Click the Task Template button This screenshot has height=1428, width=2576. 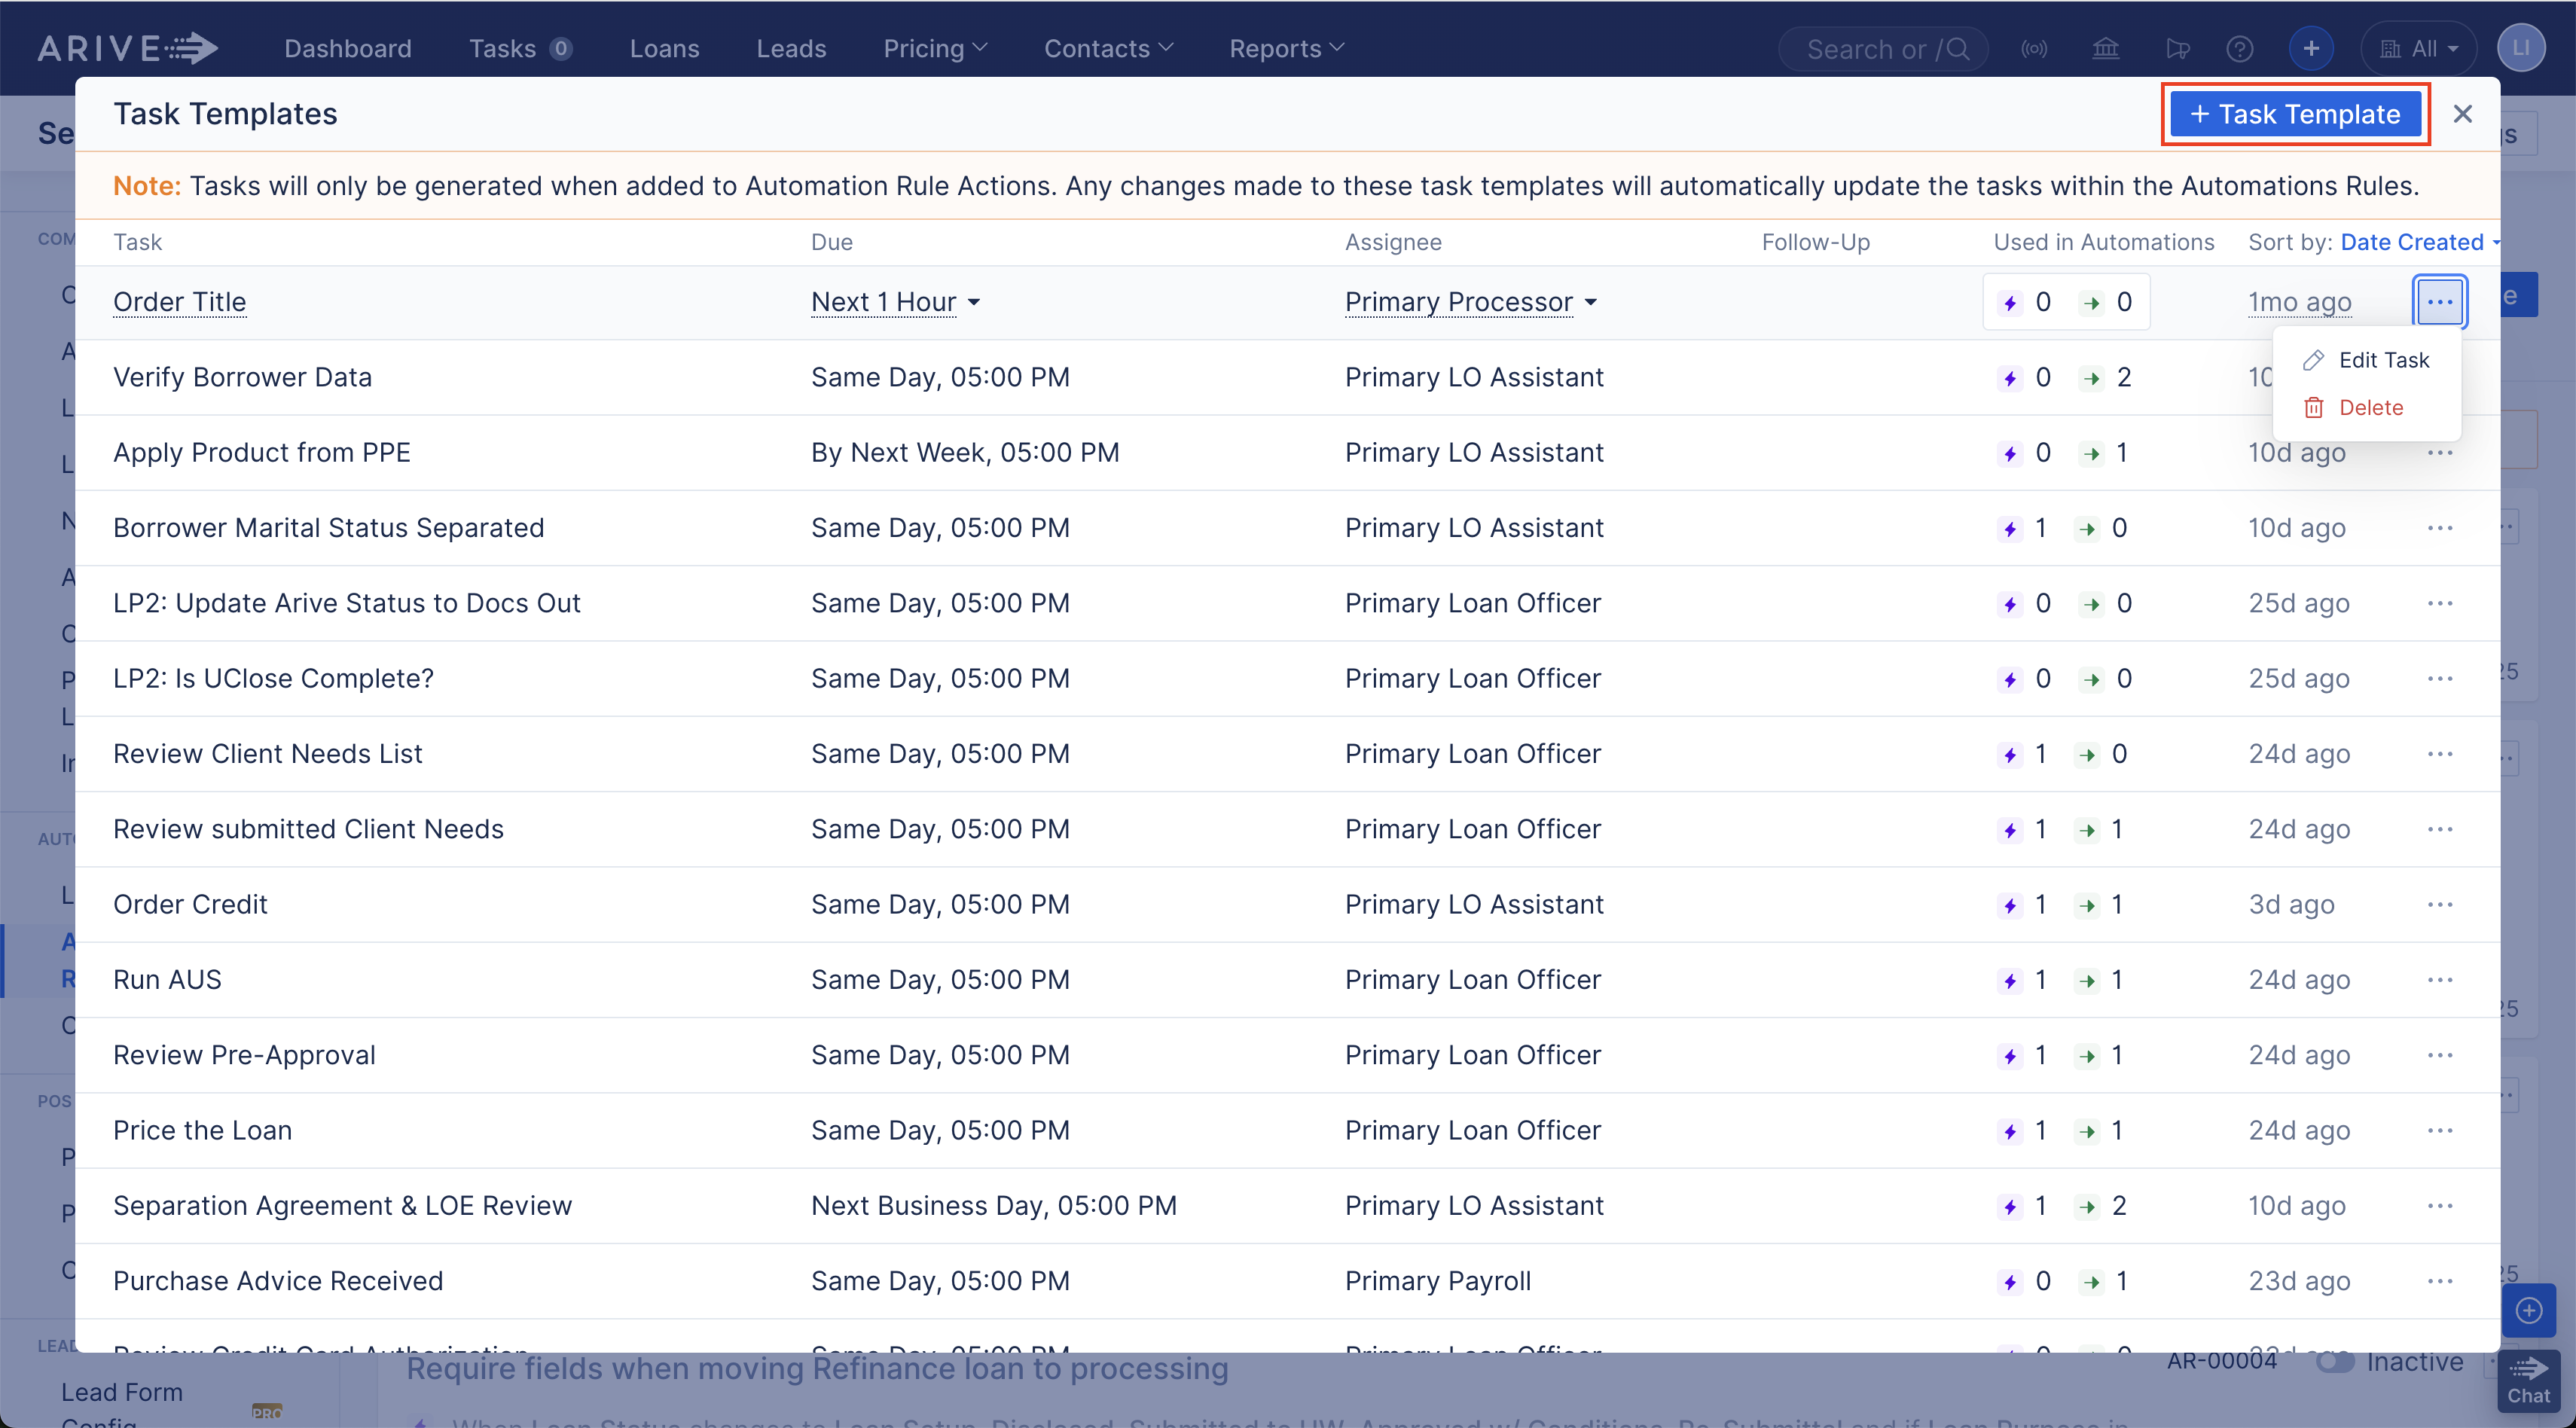click(x=2295, y=113)
